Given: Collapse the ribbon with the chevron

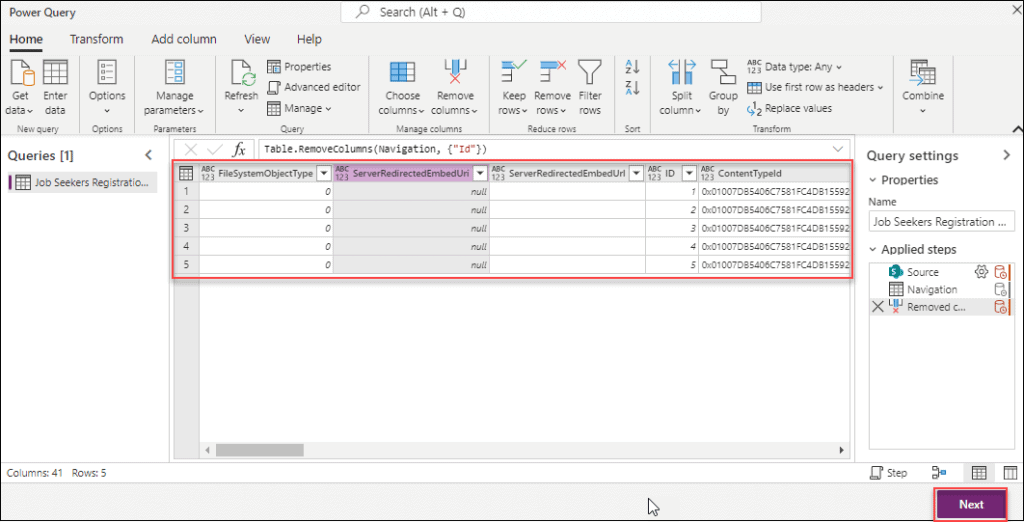Looking at the screenshot, I should (x=1017, y=129).
